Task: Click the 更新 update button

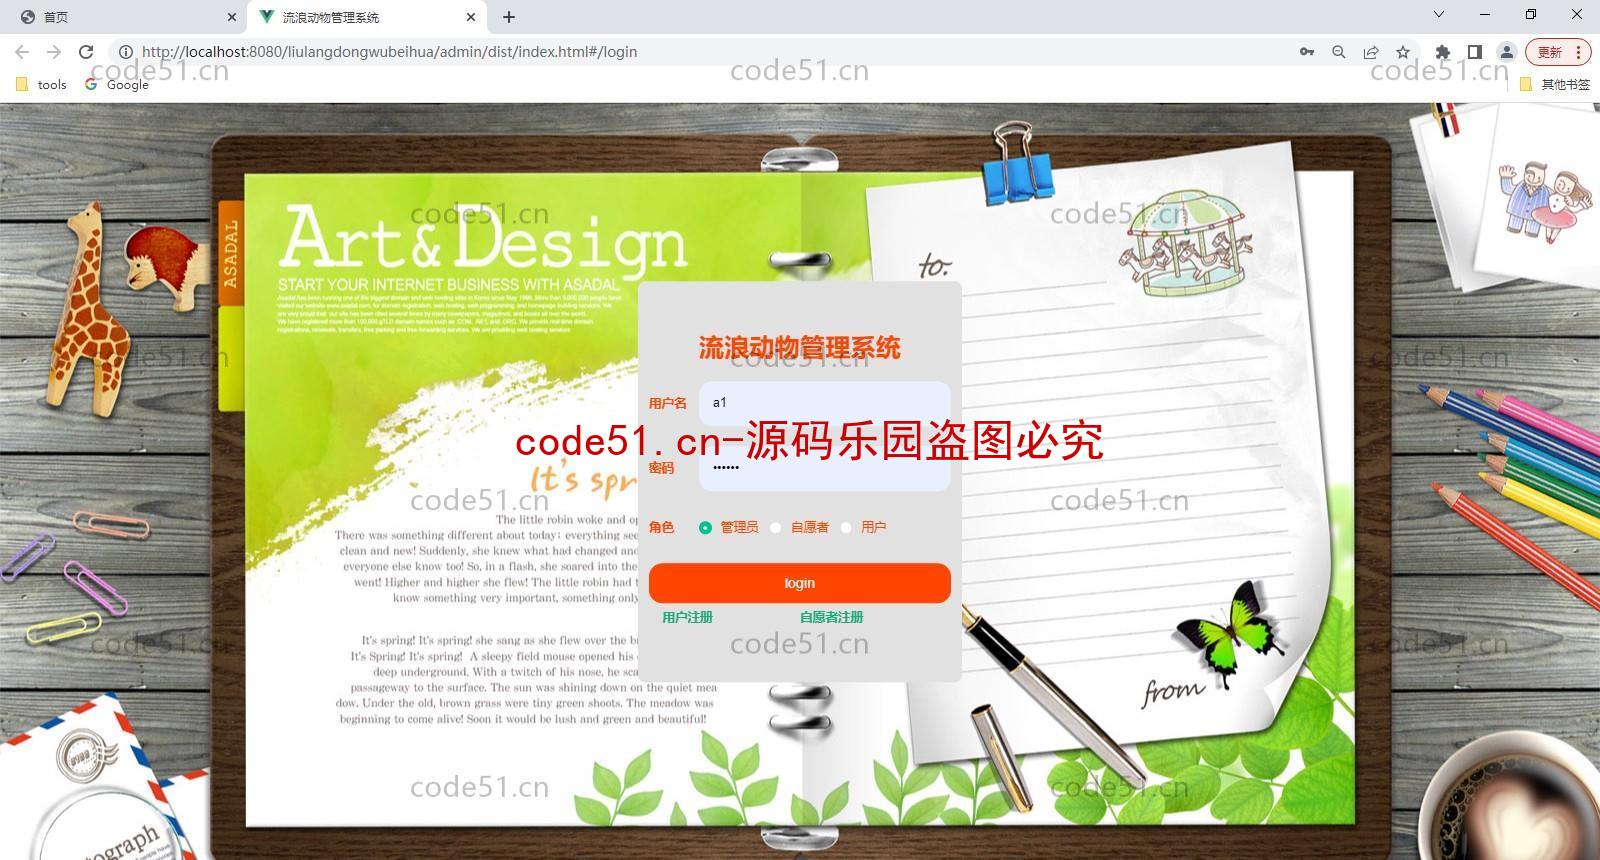Action: pyautogui.click(x=1557, y=52)
